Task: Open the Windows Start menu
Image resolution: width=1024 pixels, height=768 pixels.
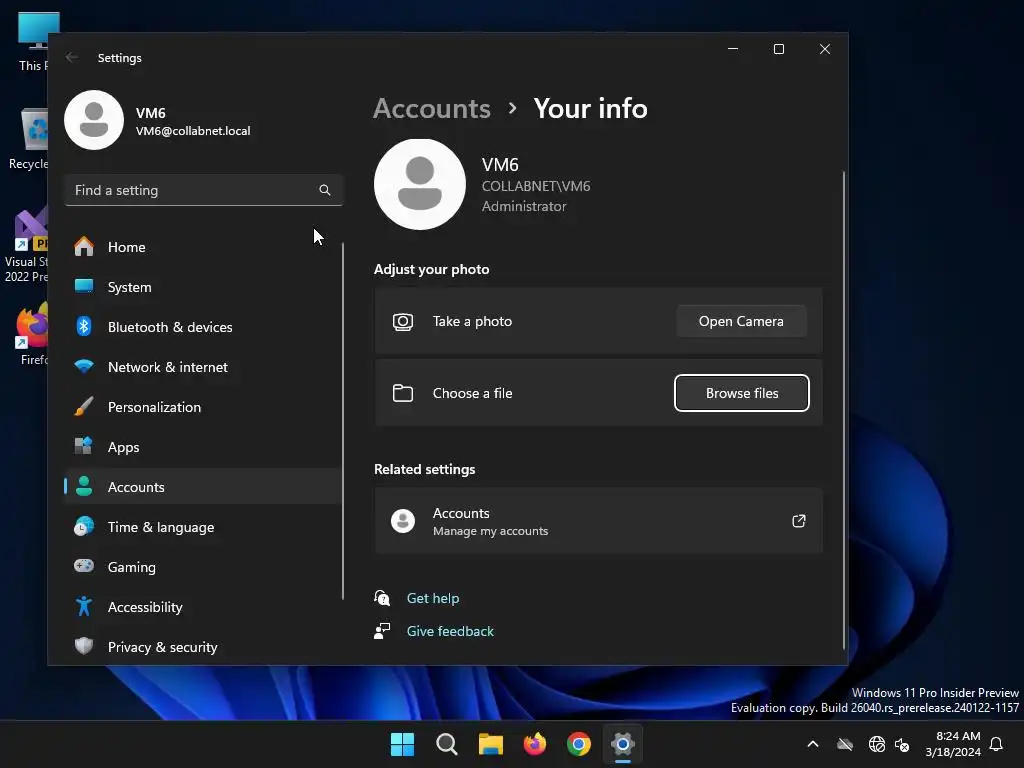Action: pos(402,744)
